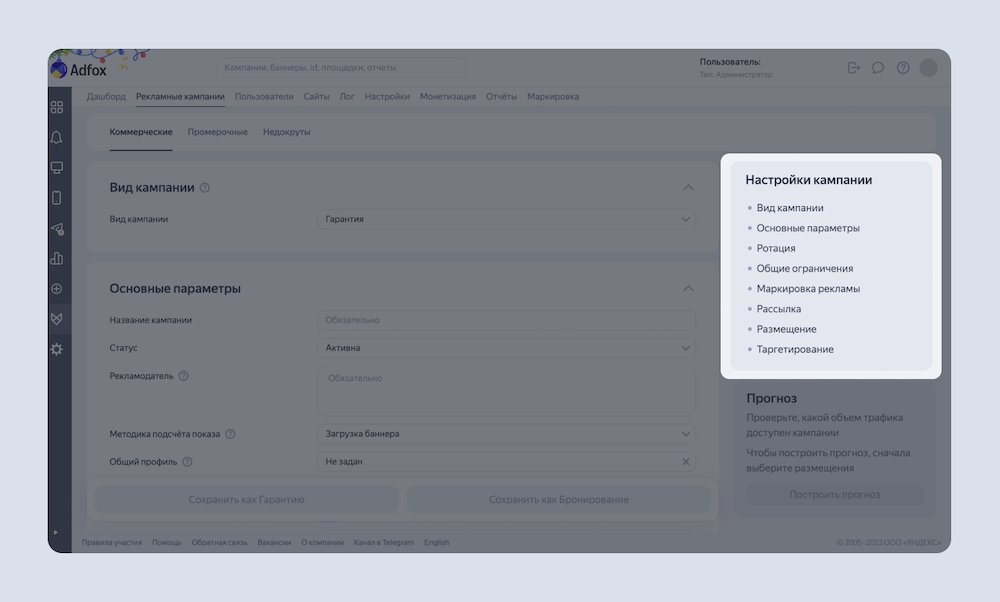This screenshot has height=602, width=1000.
Task: Jump to Таргетирование in campaign settings list
Action: point(795,349)
